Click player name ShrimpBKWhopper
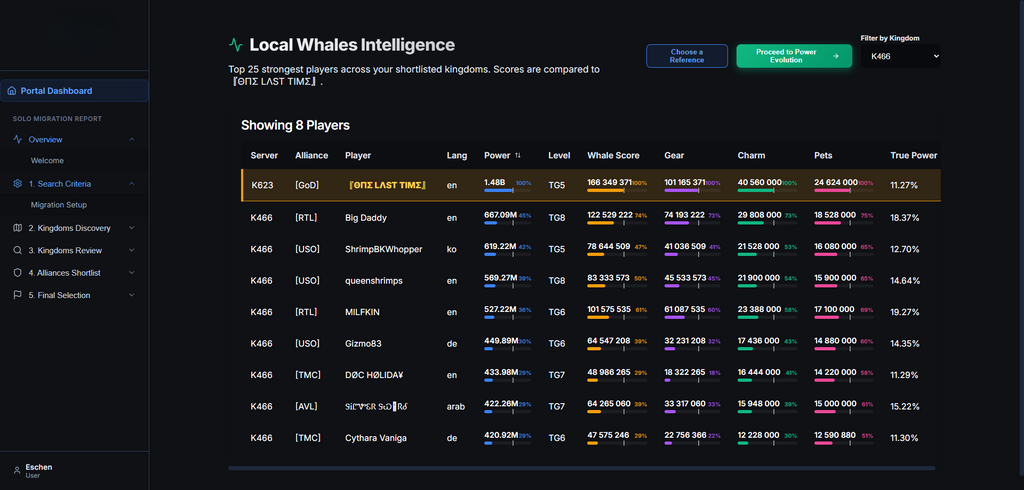1024x490 pixels. 383,249
